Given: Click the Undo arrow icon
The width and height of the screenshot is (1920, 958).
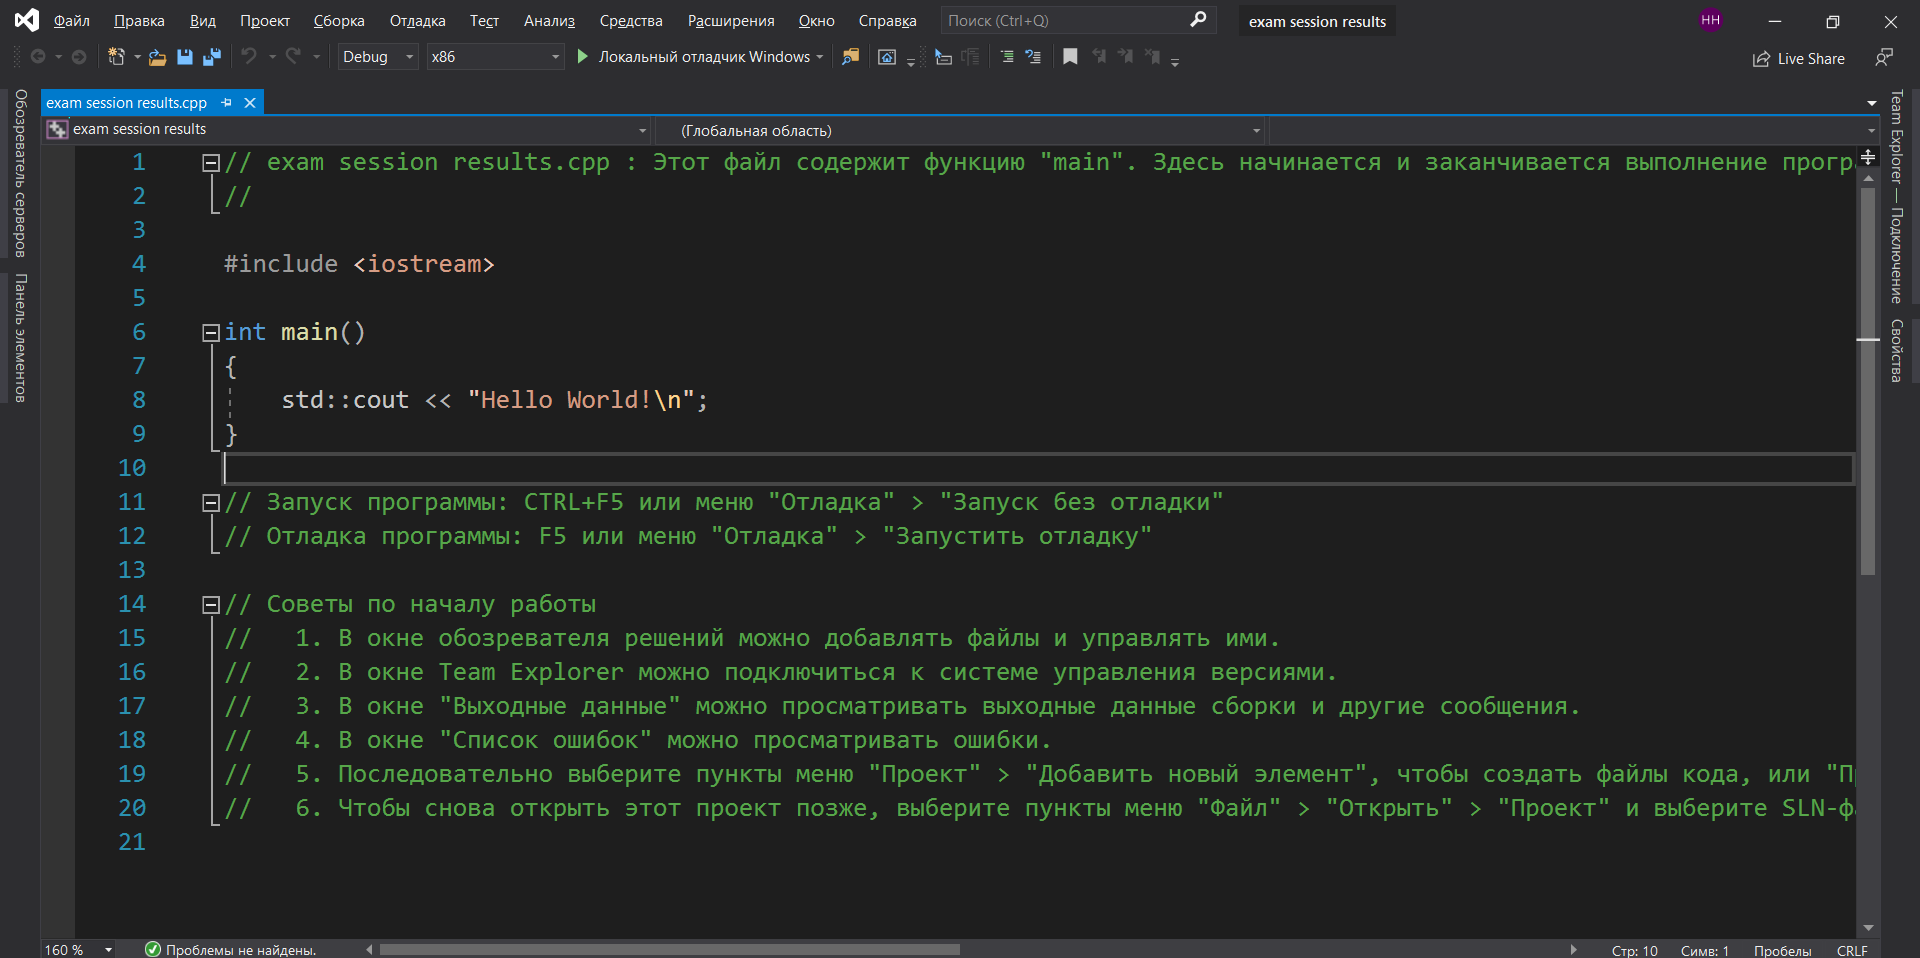Looking at the screenshot, I should coord(249,56).
